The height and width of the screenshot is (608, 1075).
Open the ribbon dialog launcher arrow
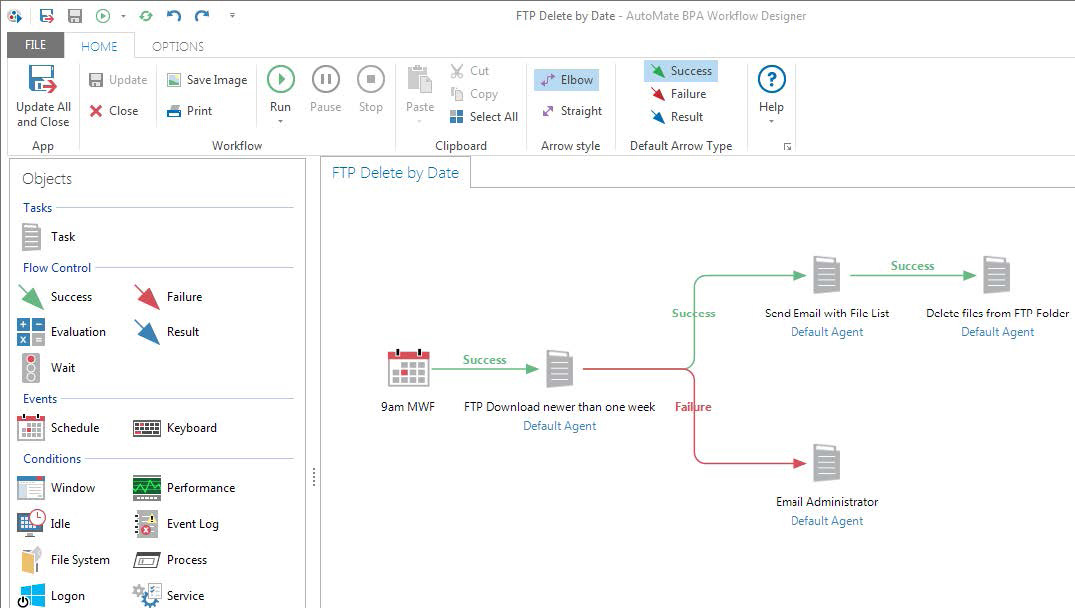(x=787, y=146)
